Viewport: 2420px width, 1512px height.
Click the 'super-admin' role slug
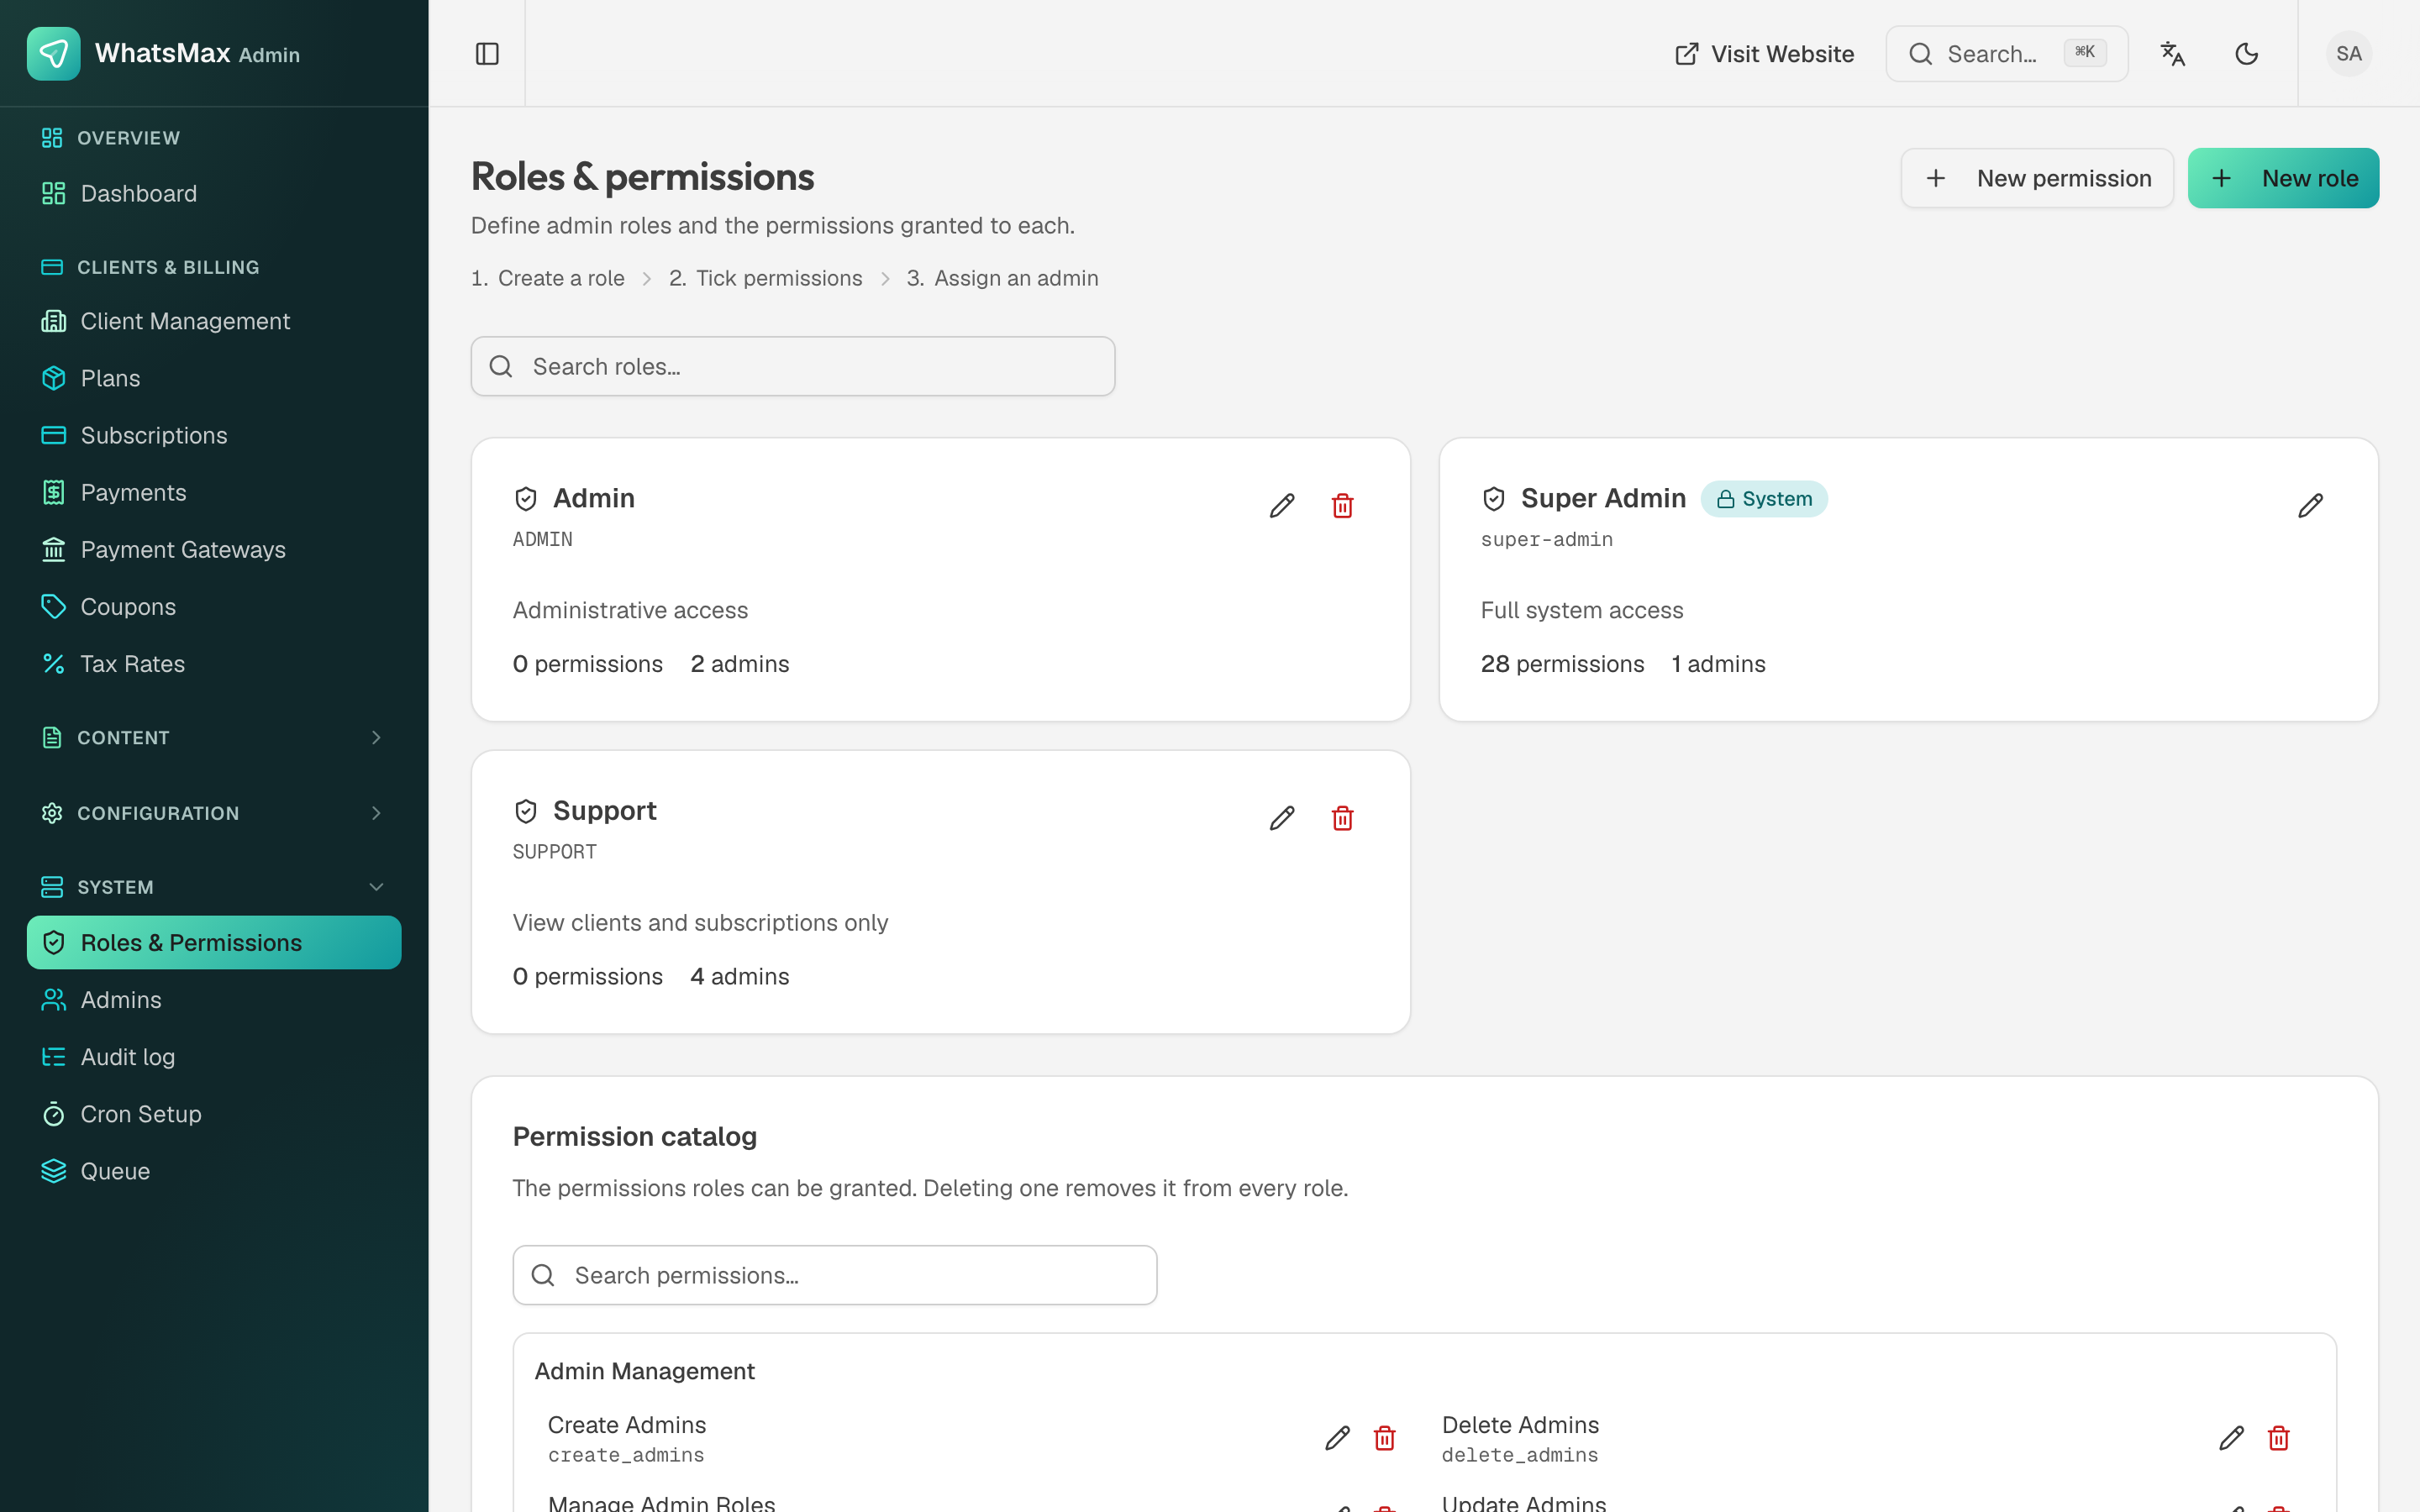coord(1547,540)
